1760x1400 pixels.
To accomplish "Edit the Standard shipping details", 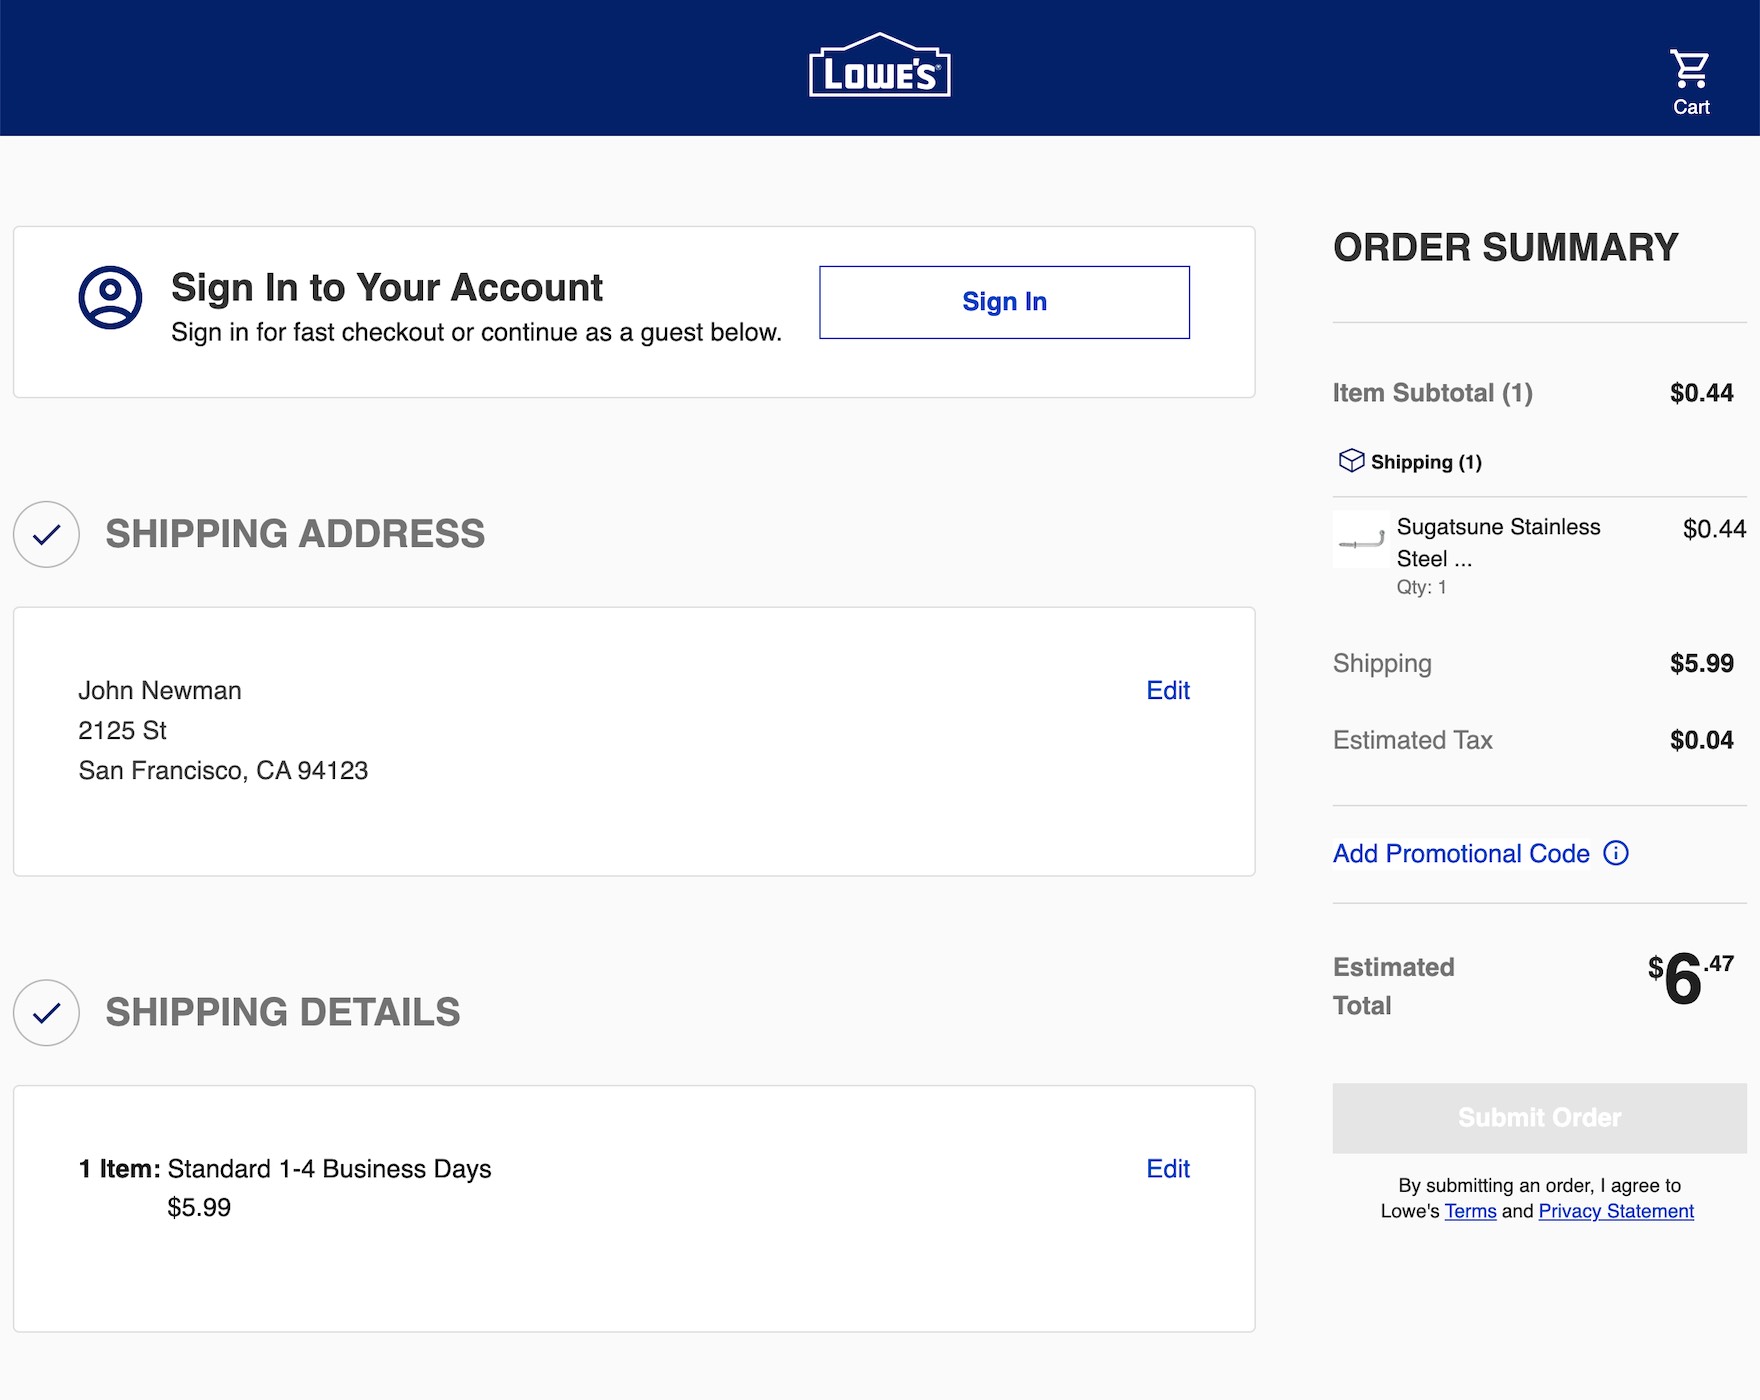I will click(x=1167, y=1168).
